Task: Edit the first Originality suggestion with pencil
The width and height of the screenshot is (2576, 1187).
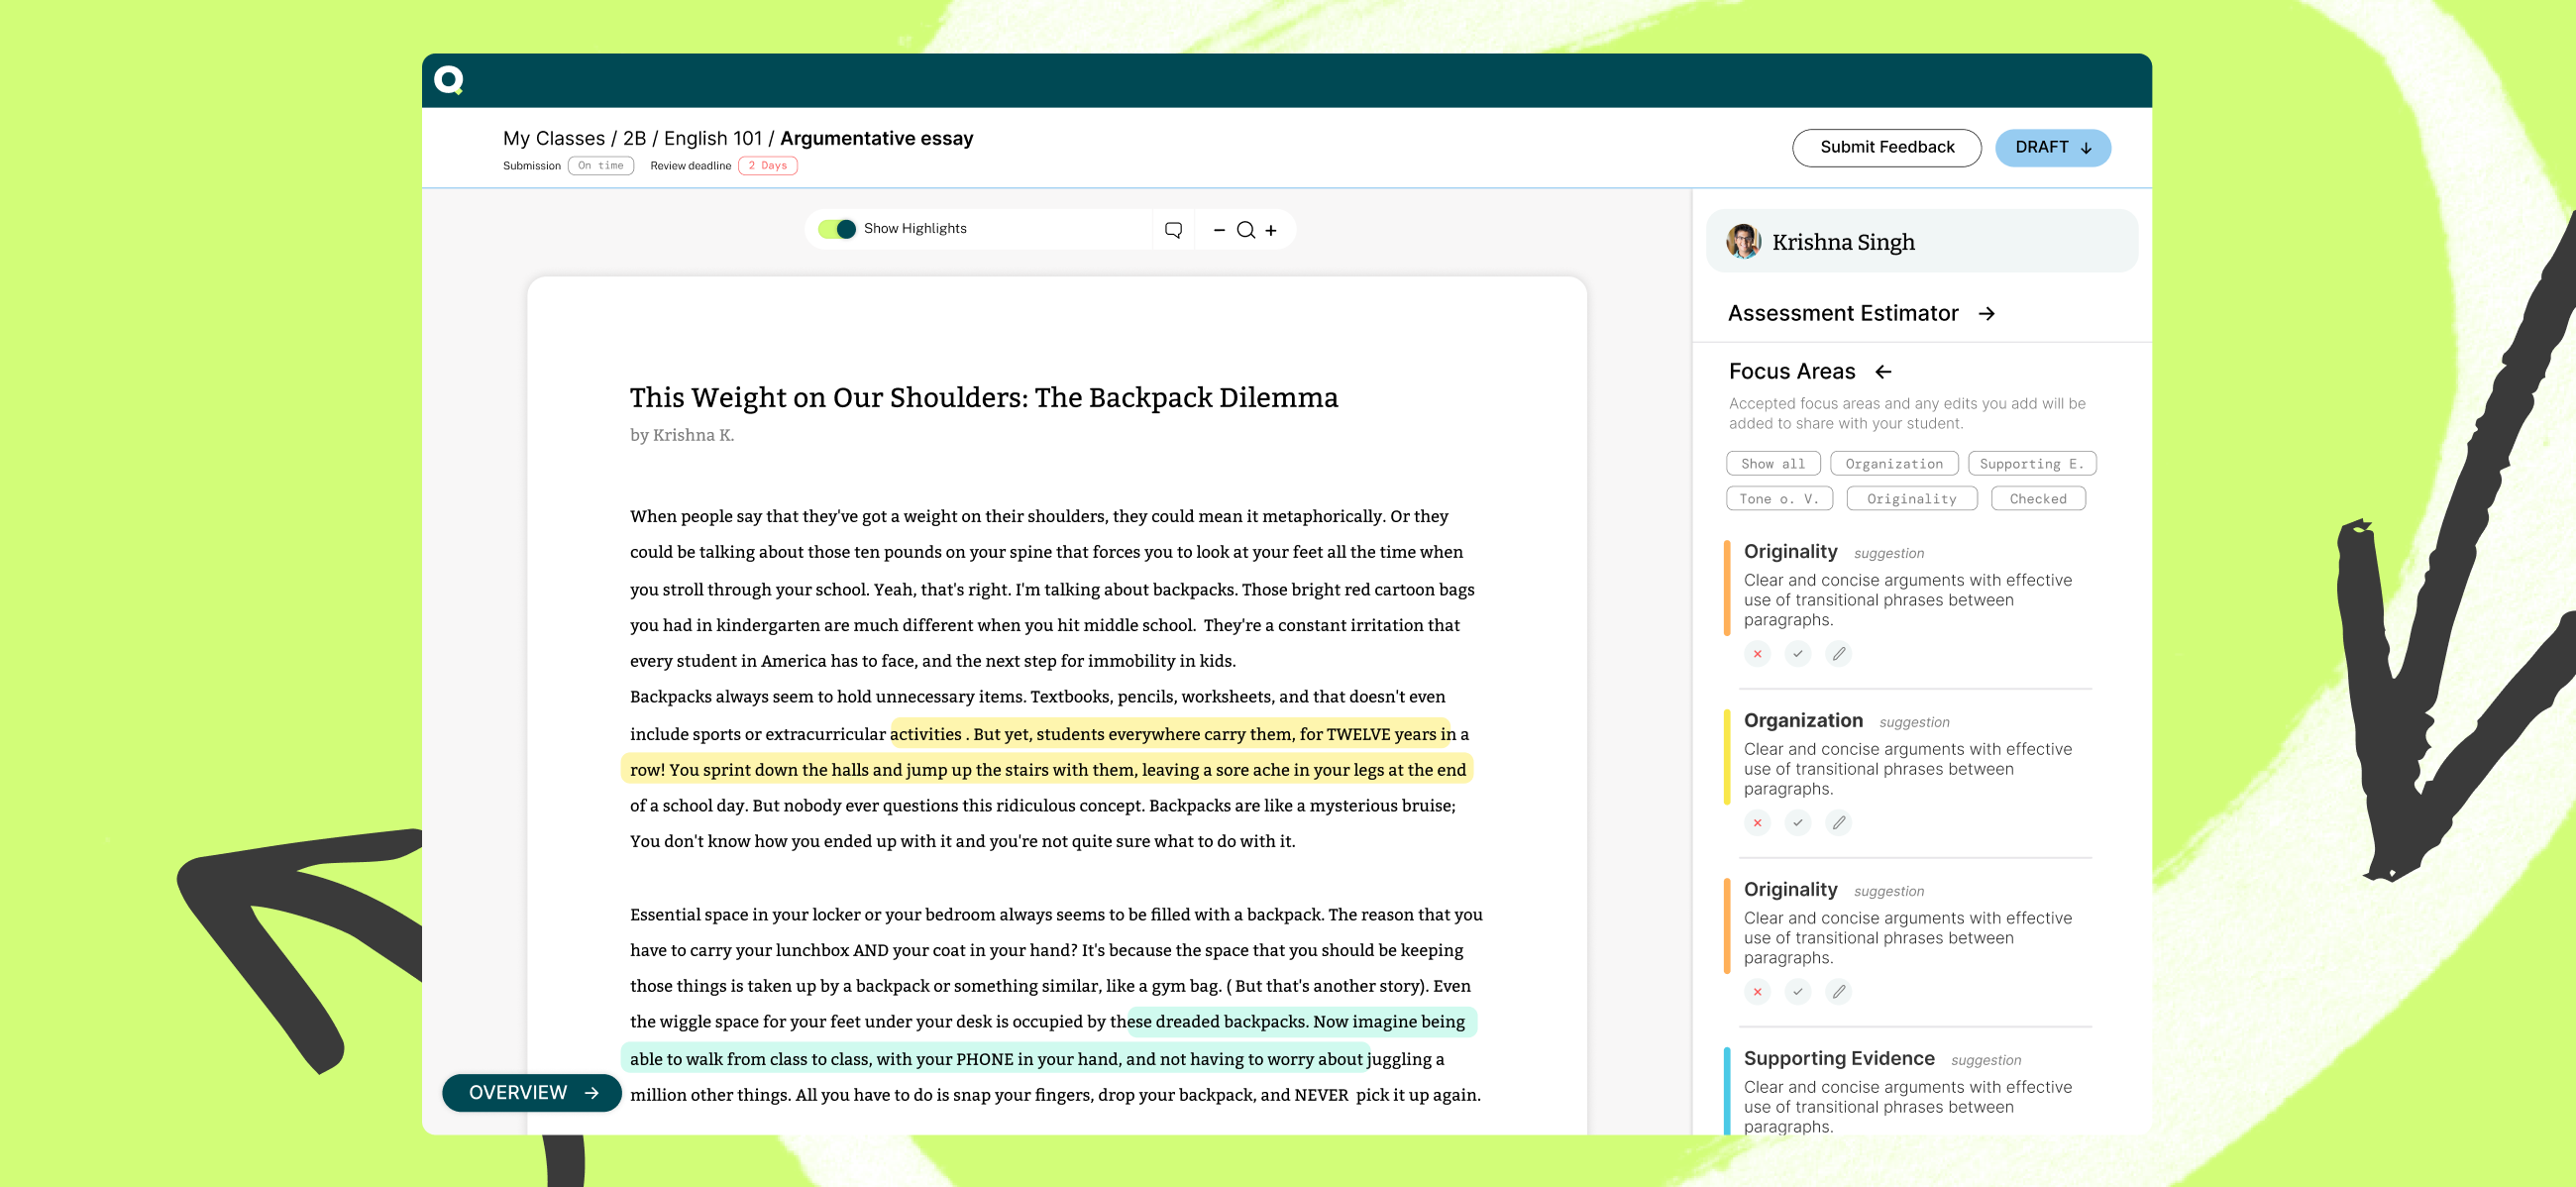Action: [x=1838, y=654]
